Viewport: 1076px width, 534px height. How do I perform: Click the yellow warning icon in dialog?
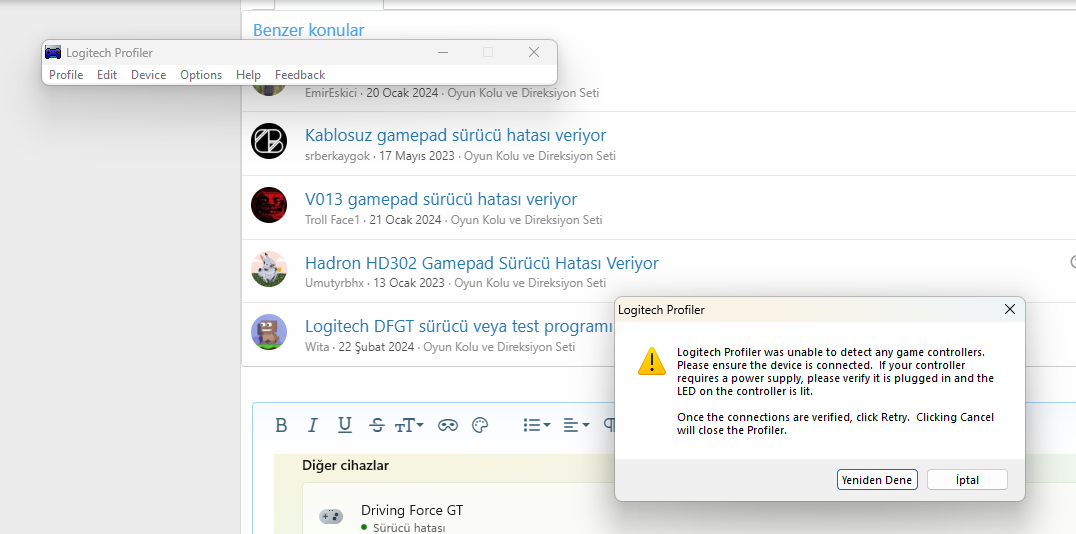click(651, 361)
